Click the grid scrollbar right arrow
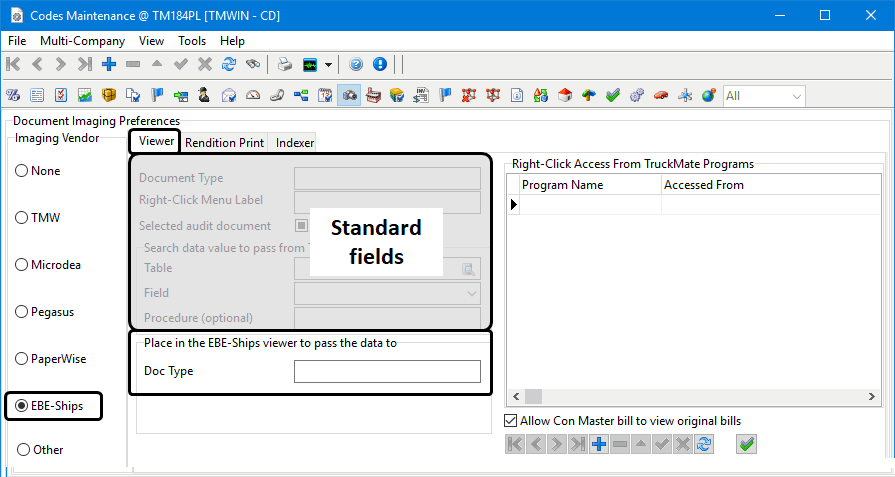 pyautogui.click(x=872, y=396)
